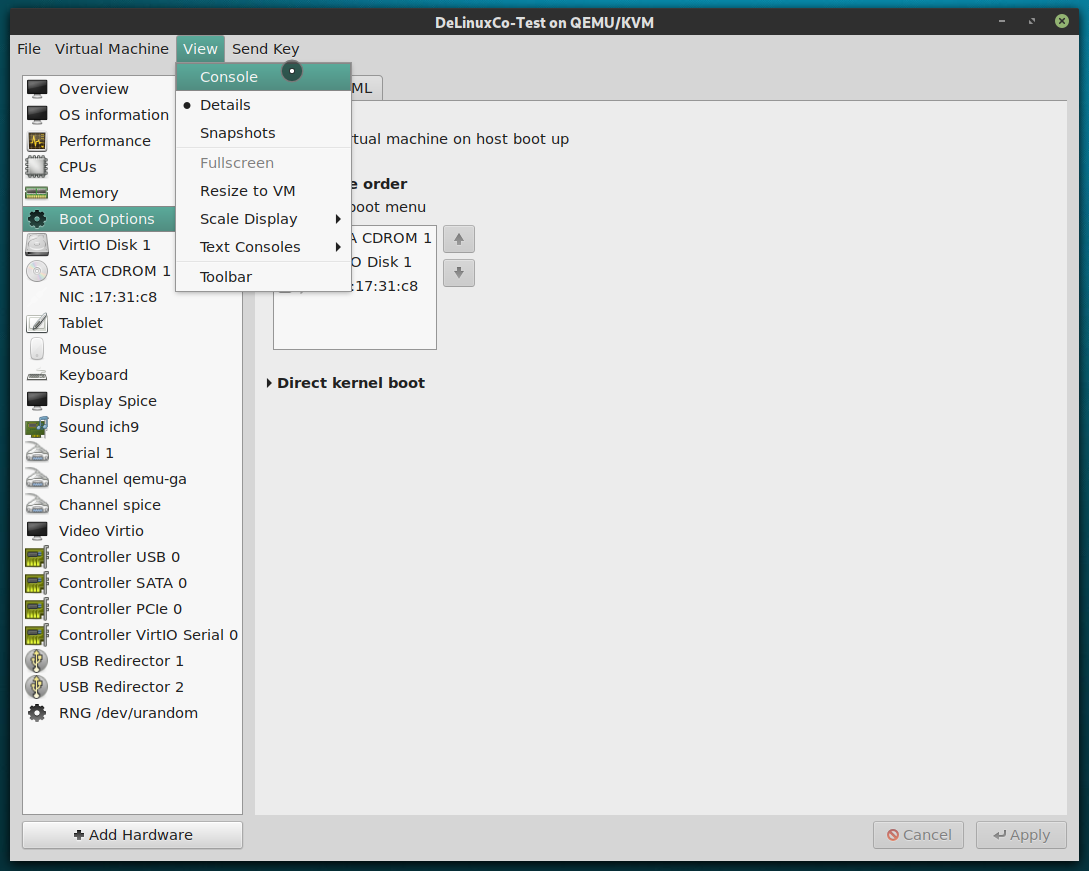The image size is (1089, 871).
Task: Click the SATA CDROM 1 disc icon
Action: point(37,271)
